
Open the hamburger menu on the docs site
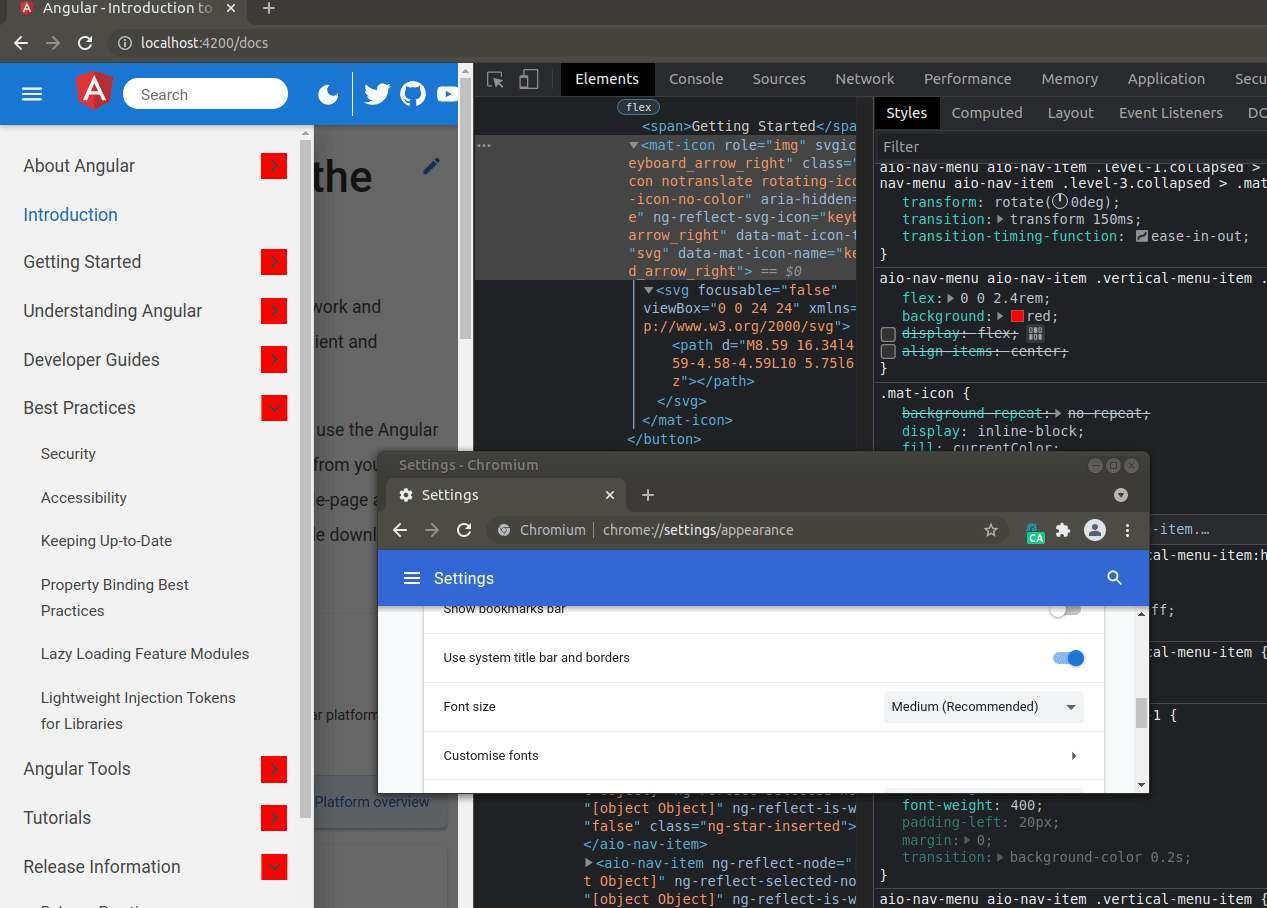(32, 93)
